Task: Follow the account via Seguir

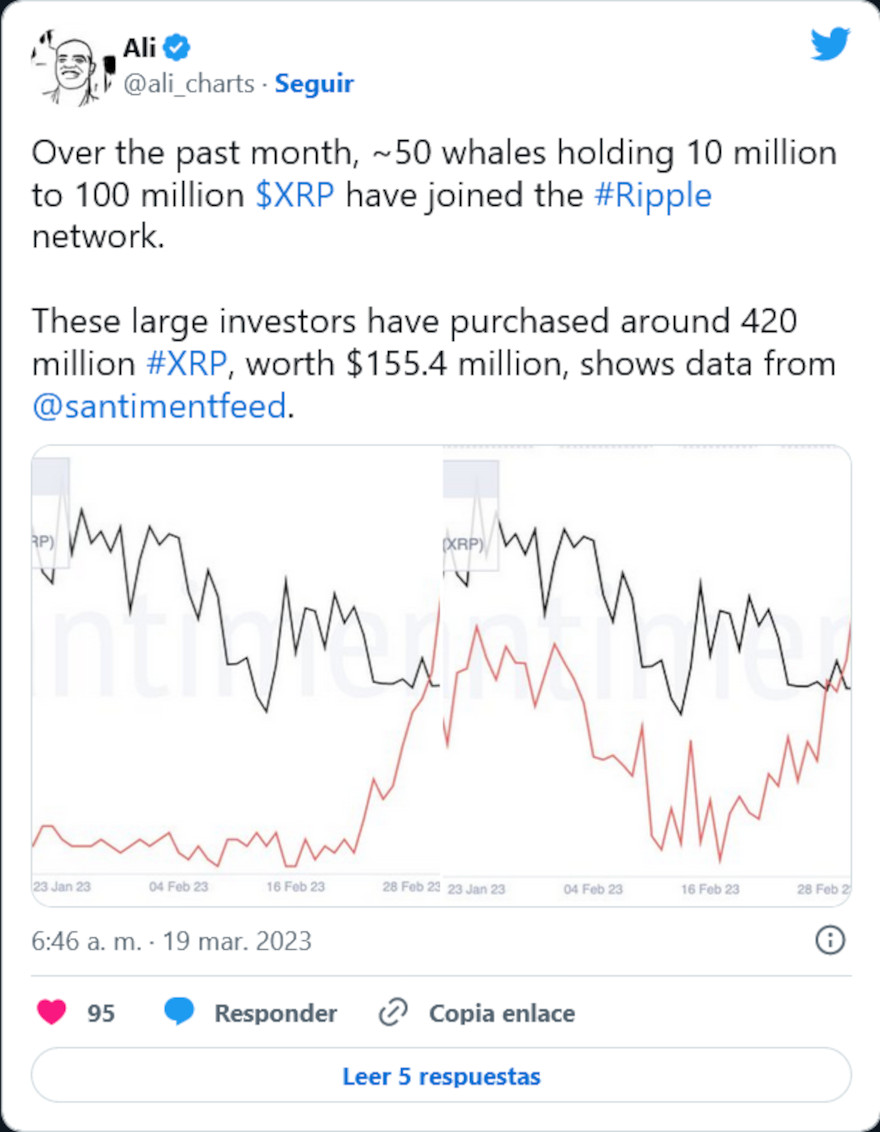Action: (314, 84)
